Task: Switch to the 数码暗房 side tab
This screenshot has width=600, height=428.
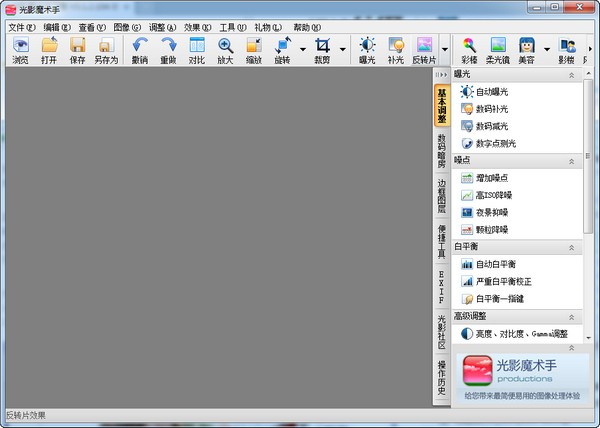Action: coord(441,150)
